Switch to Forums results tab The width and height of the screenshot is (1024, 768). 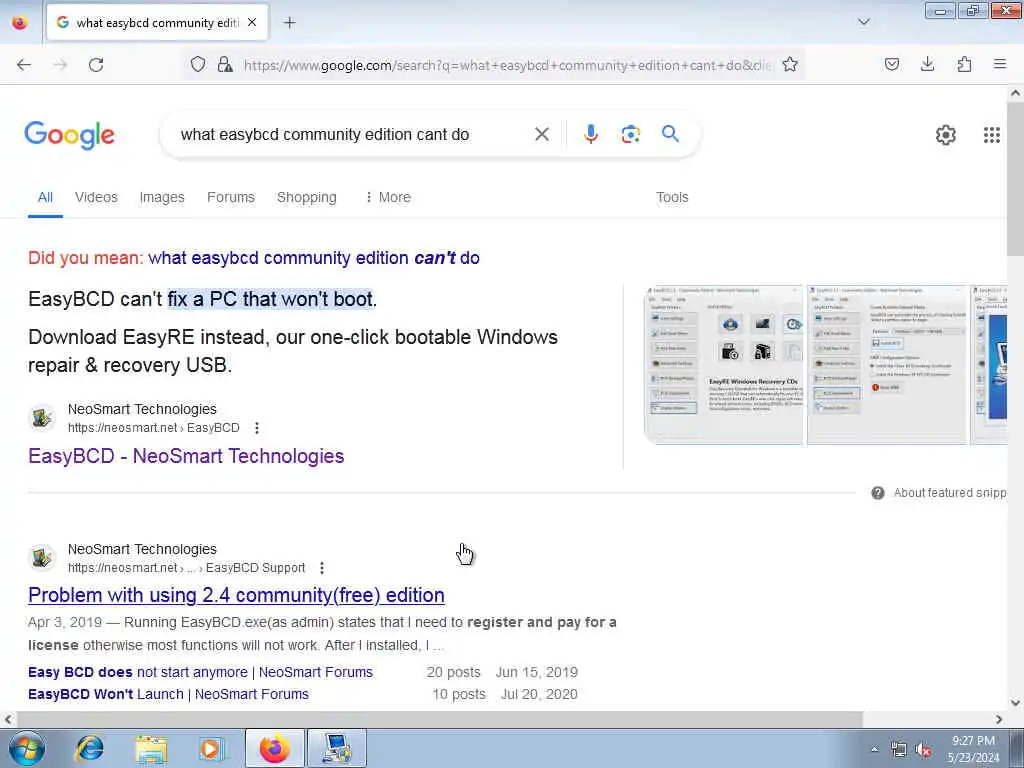click(x=231, y=197)
